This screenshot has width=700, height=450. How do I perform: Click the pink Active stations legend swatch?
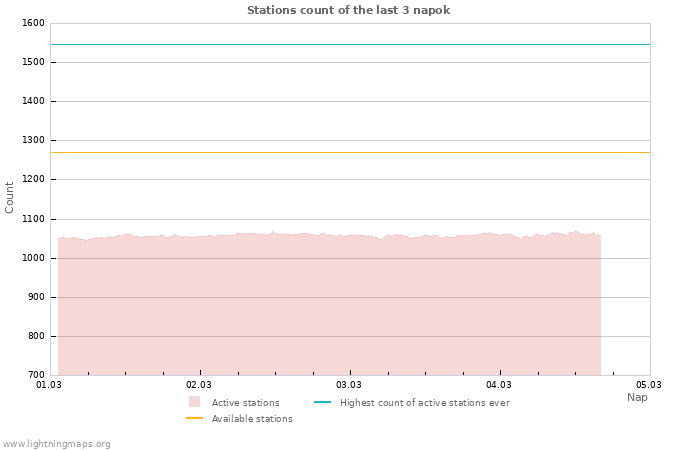[194, 402]
